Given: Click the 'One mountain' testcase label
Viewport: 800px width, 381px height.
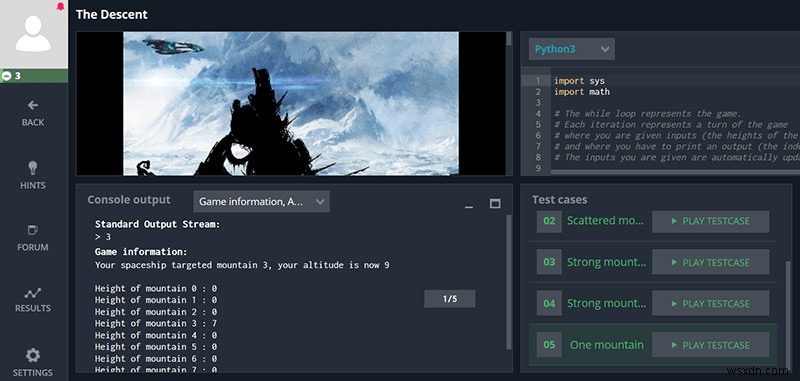Looking at the screenshot, I should click(607, 345).
